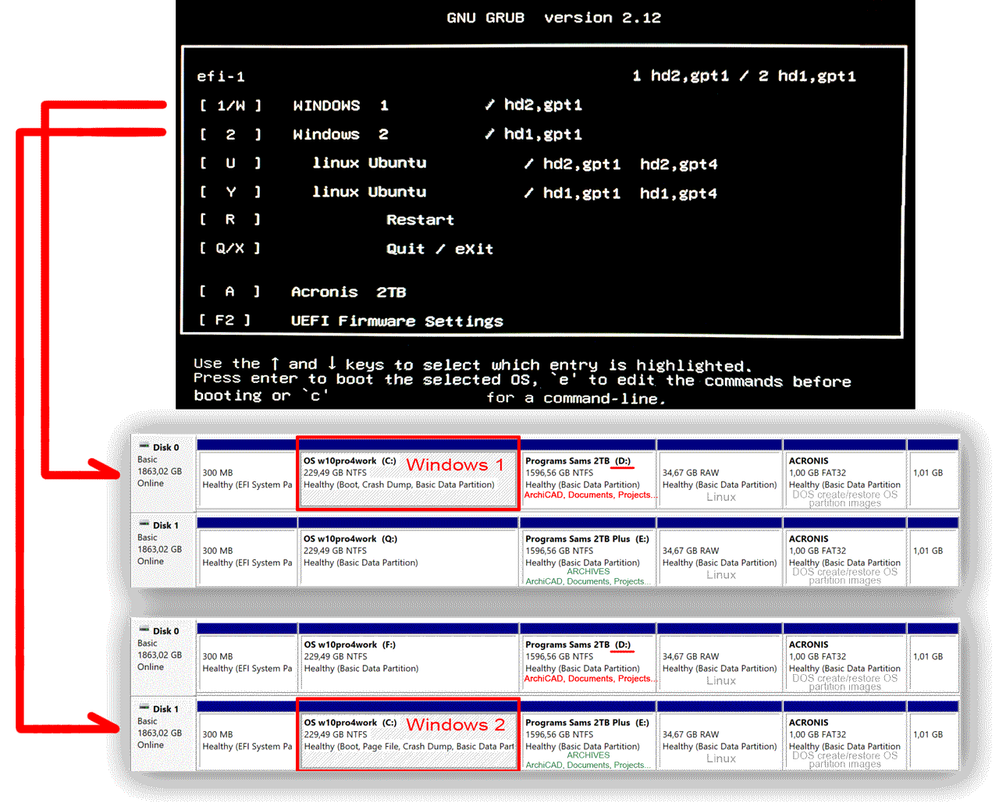This screenshot has width=999, height=802.
Task: Select 300 MB EFI partition beside Page File C: volume
Action: (x=247, y=734)
